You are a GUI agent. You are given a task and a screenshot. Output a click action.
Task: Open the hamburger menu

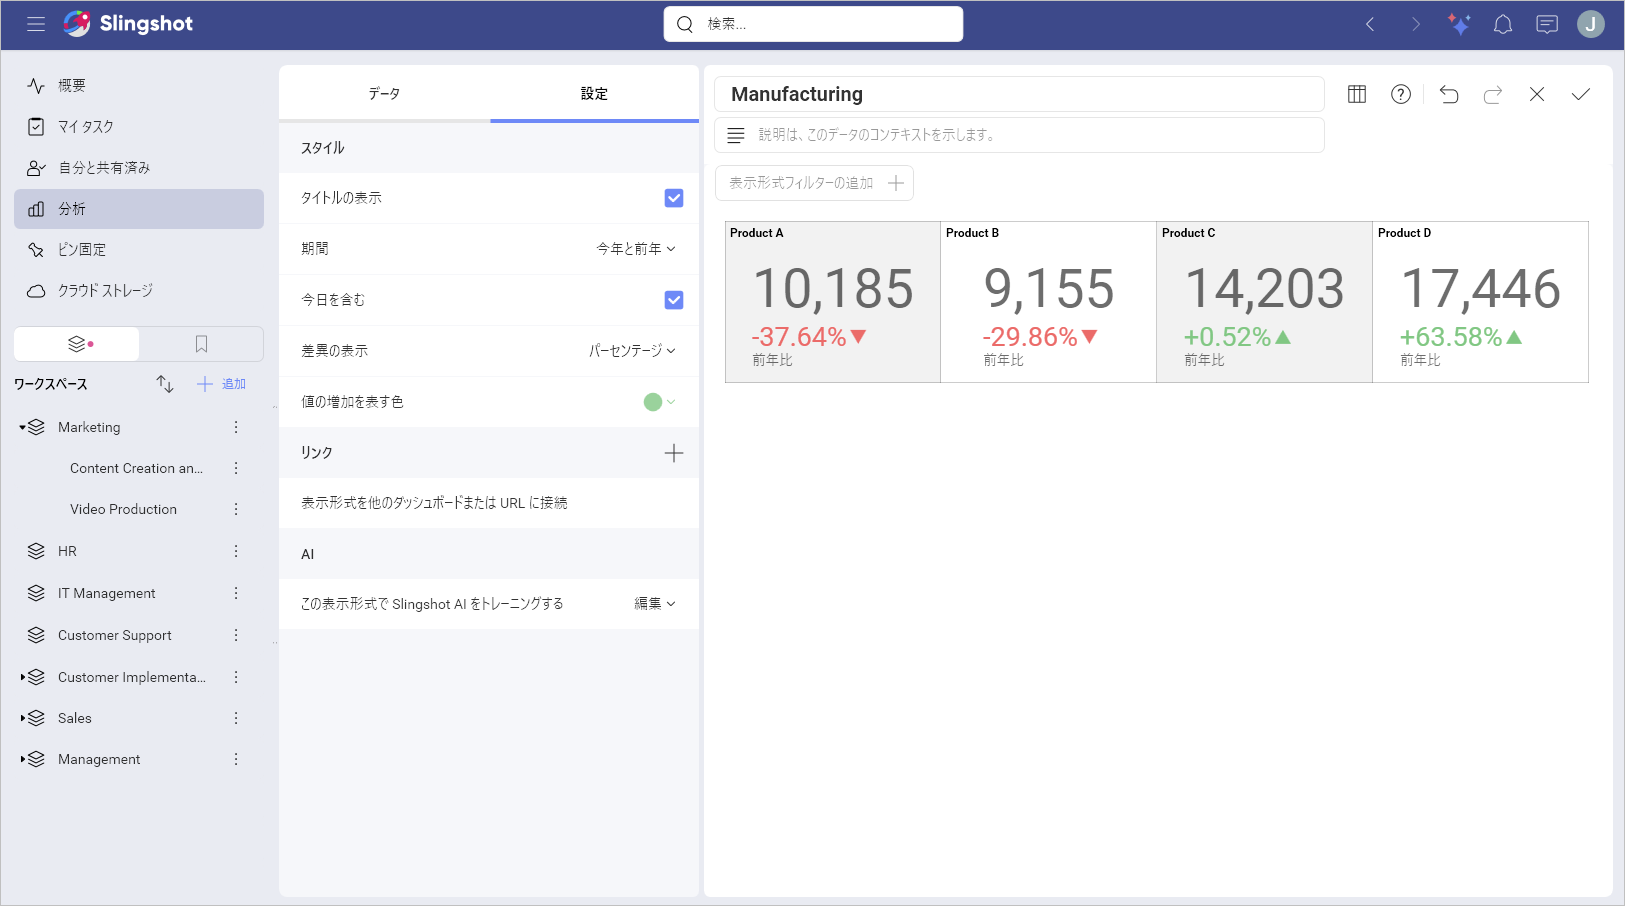tap(36, 24)
